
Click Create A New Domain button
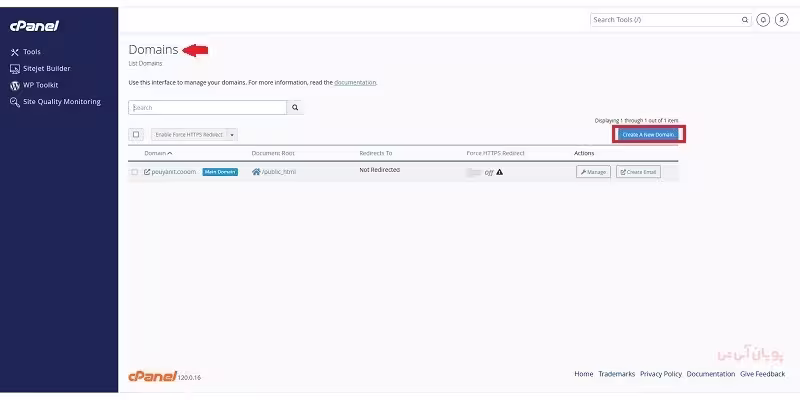[x=648, y=135]
